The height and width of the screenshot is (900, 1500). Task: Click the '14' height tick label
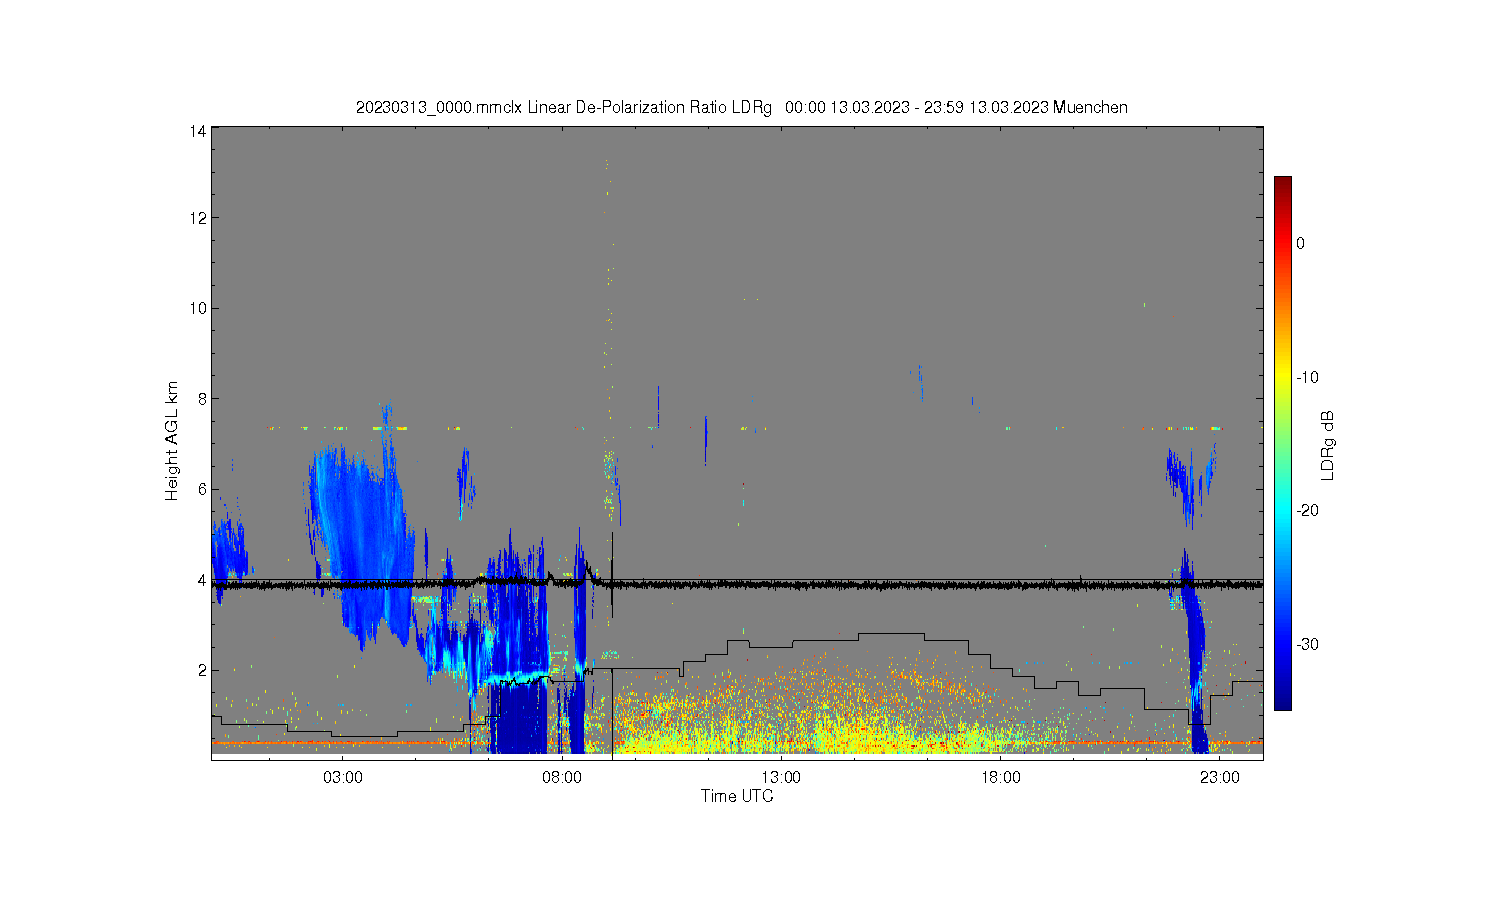click(x=198, y=131)
